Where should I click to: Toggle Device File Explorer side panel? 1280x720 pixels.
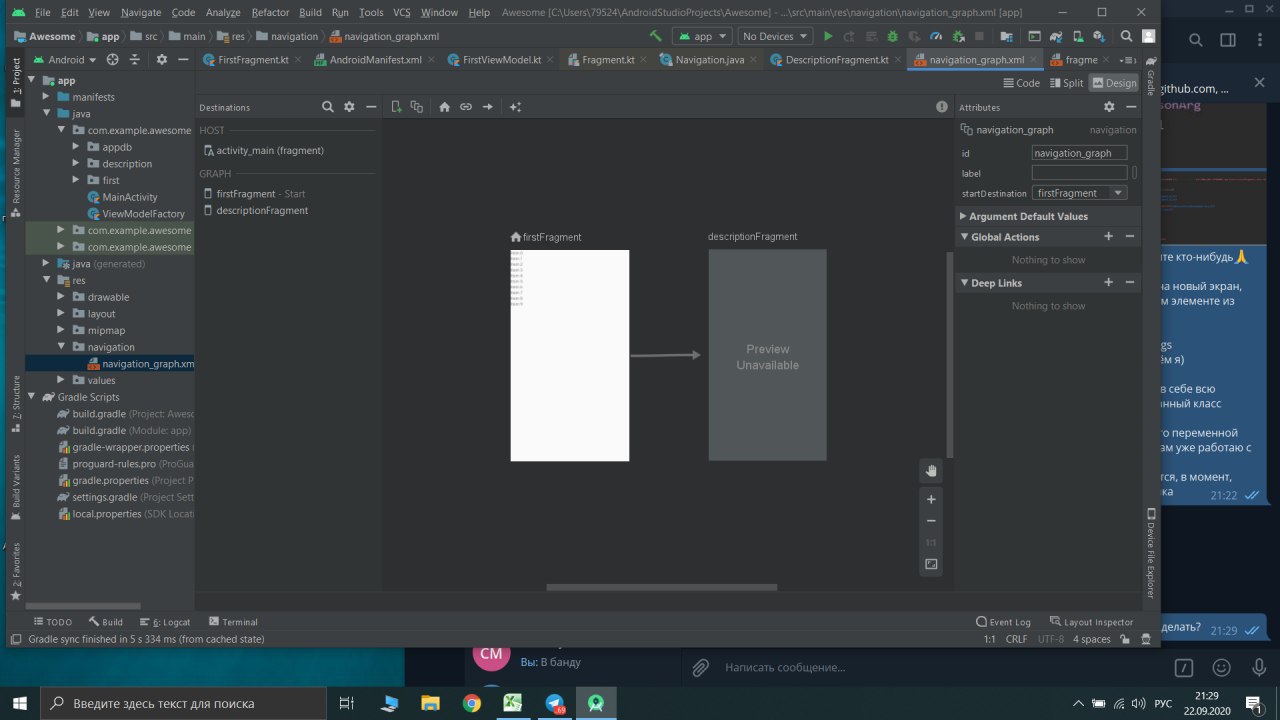click(x=1151, y=553)
